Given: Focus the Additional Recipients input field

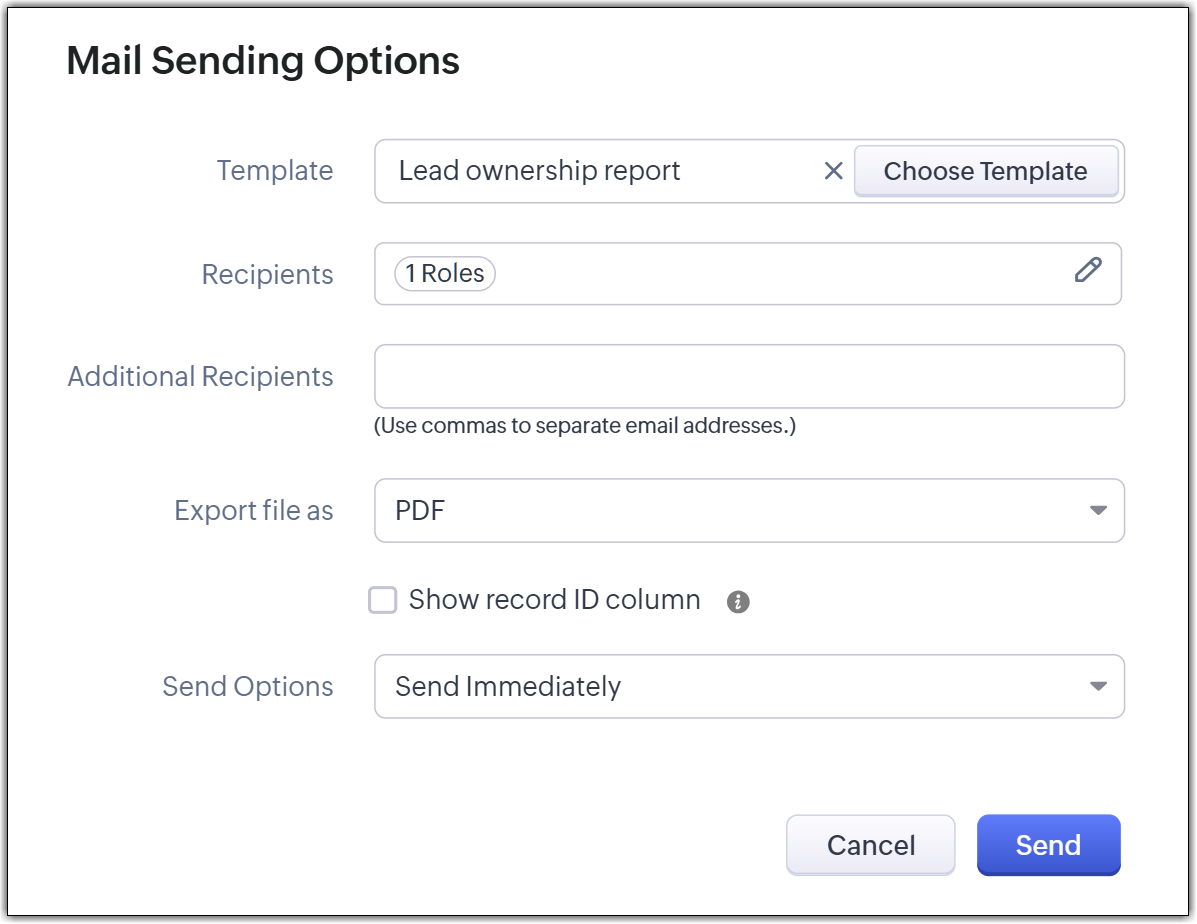Looking at the screenshot, I should (748, 377).
